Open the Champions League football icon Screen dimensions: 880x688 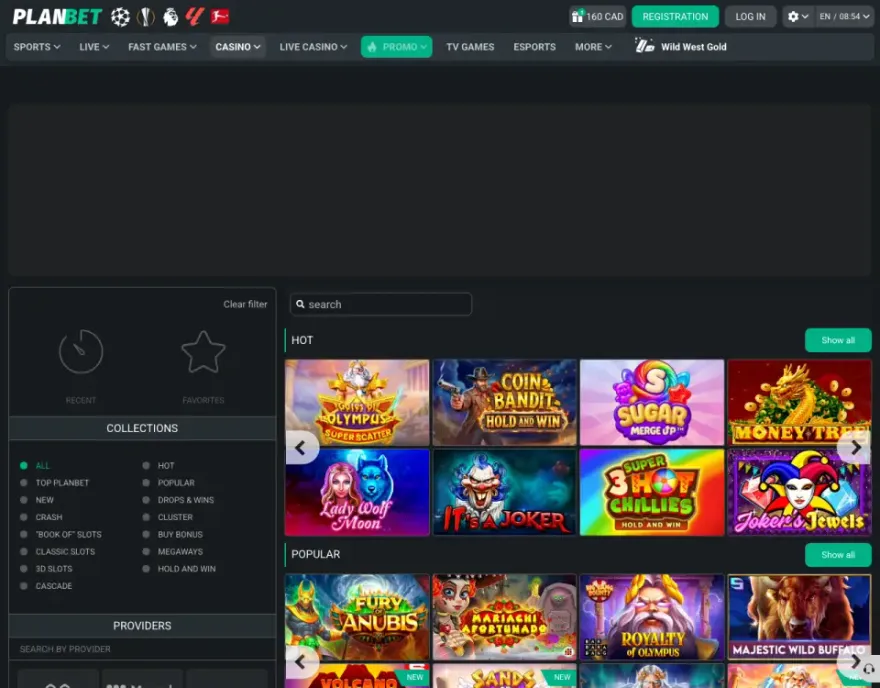tap(120, 17)
